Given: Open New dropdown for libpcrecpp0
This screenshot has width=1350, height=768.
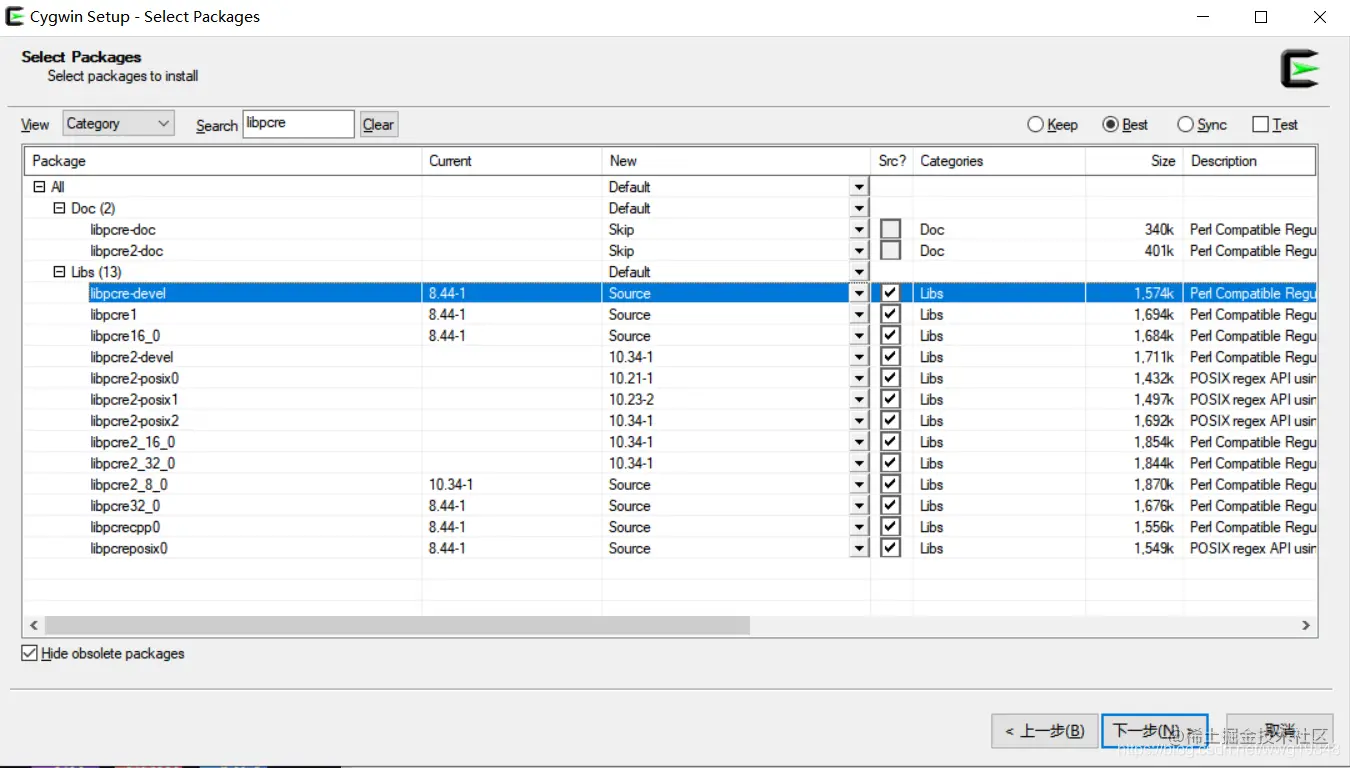Looking at the screenshot, I should 859,527.
